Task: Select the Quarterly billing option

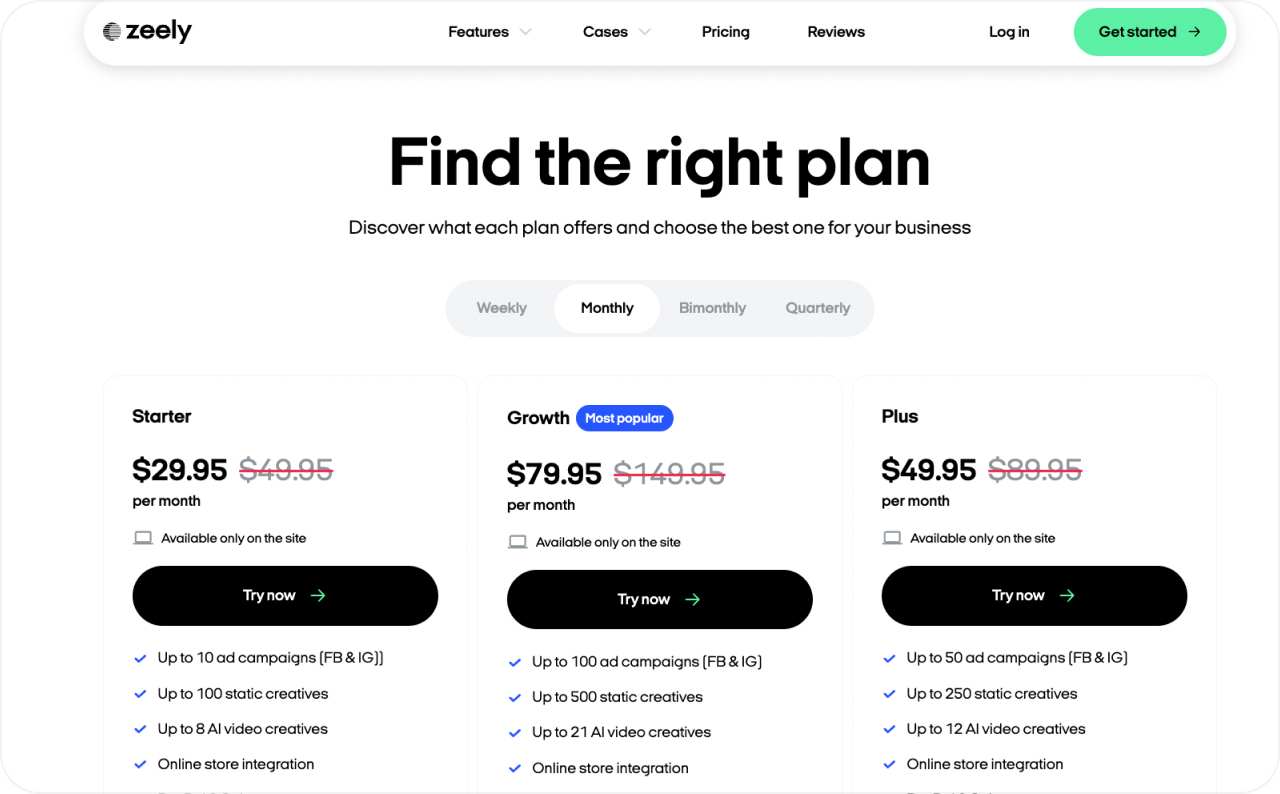Action: pos(818,308)
